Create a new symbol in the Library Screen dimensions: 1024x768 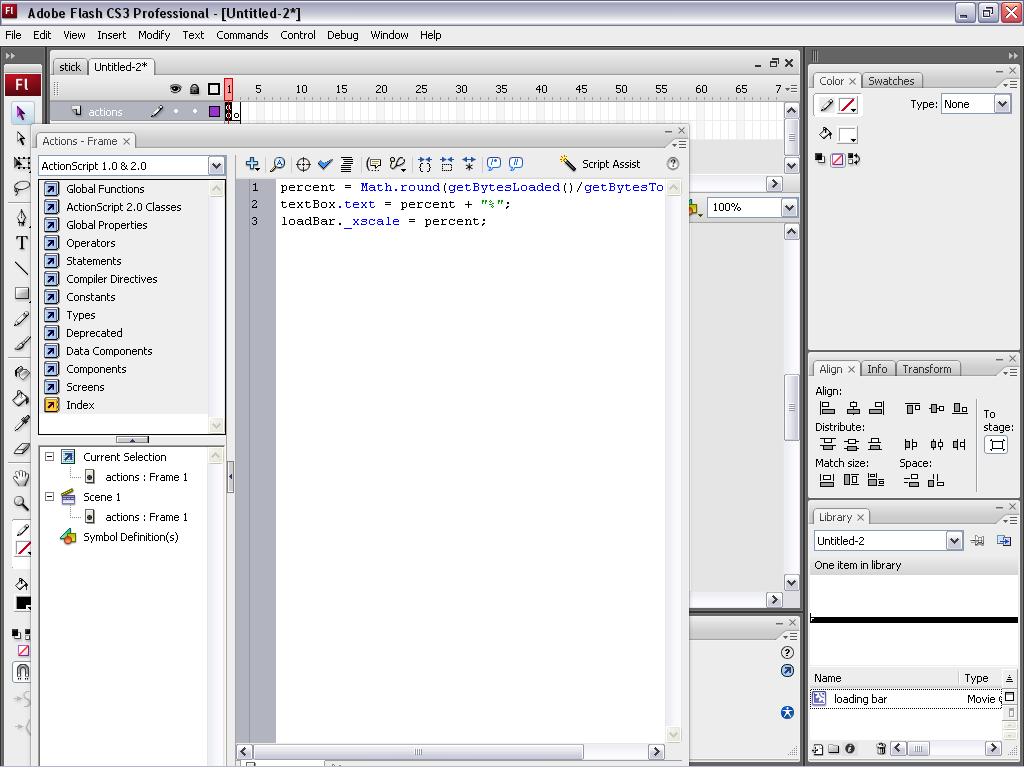(x=818, y=748)
